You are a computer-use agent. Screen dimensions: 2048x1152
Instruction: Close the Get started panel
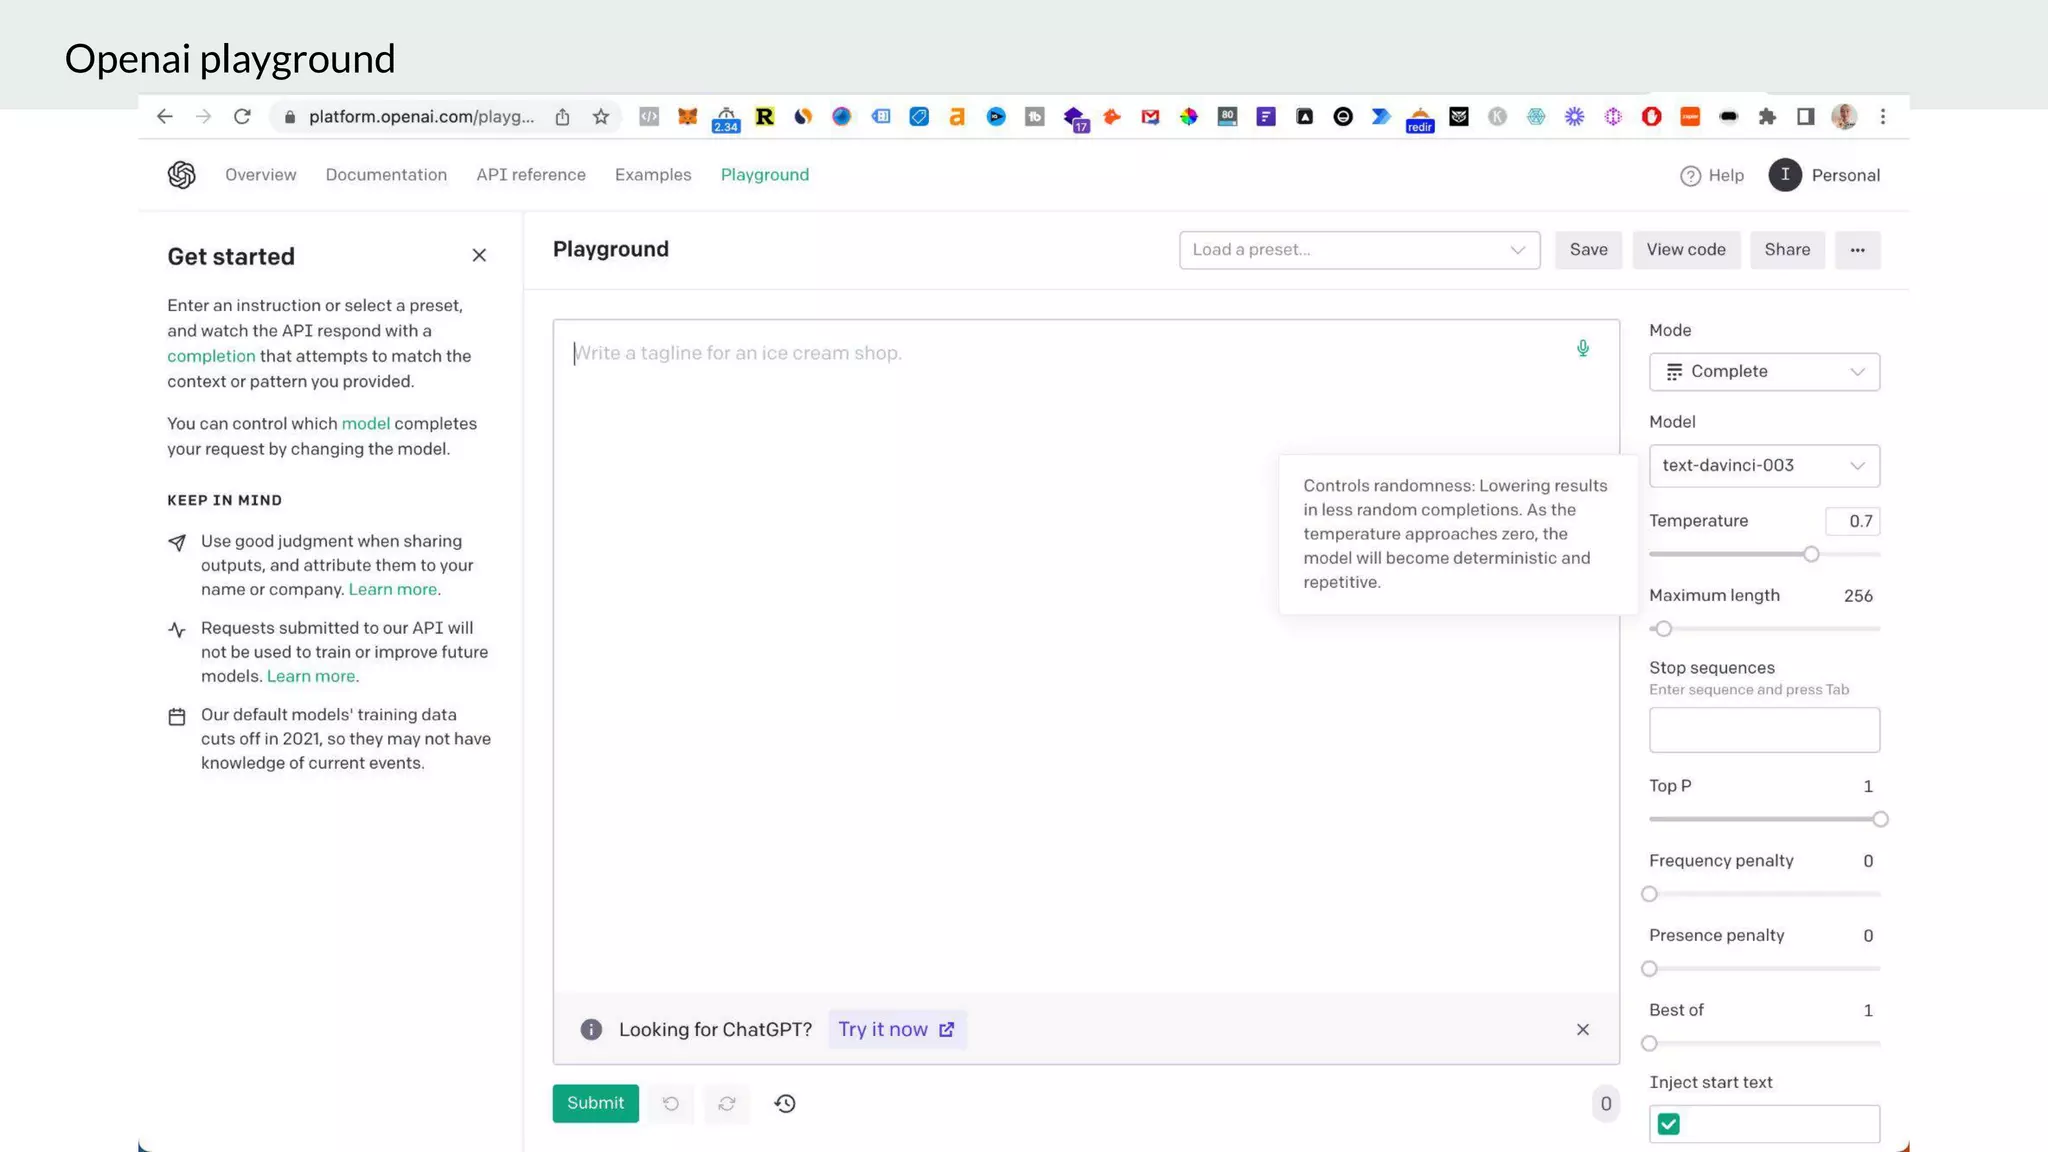479,256
